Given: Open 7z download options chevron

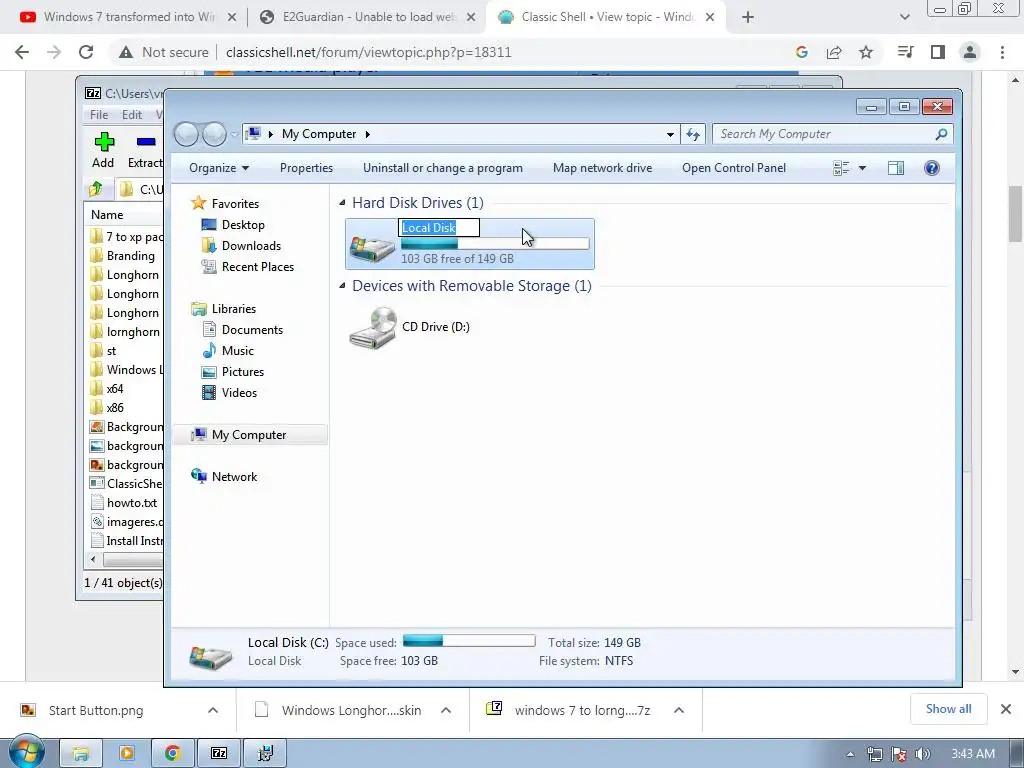Looking at the screenshot, I should click(679, 710).
